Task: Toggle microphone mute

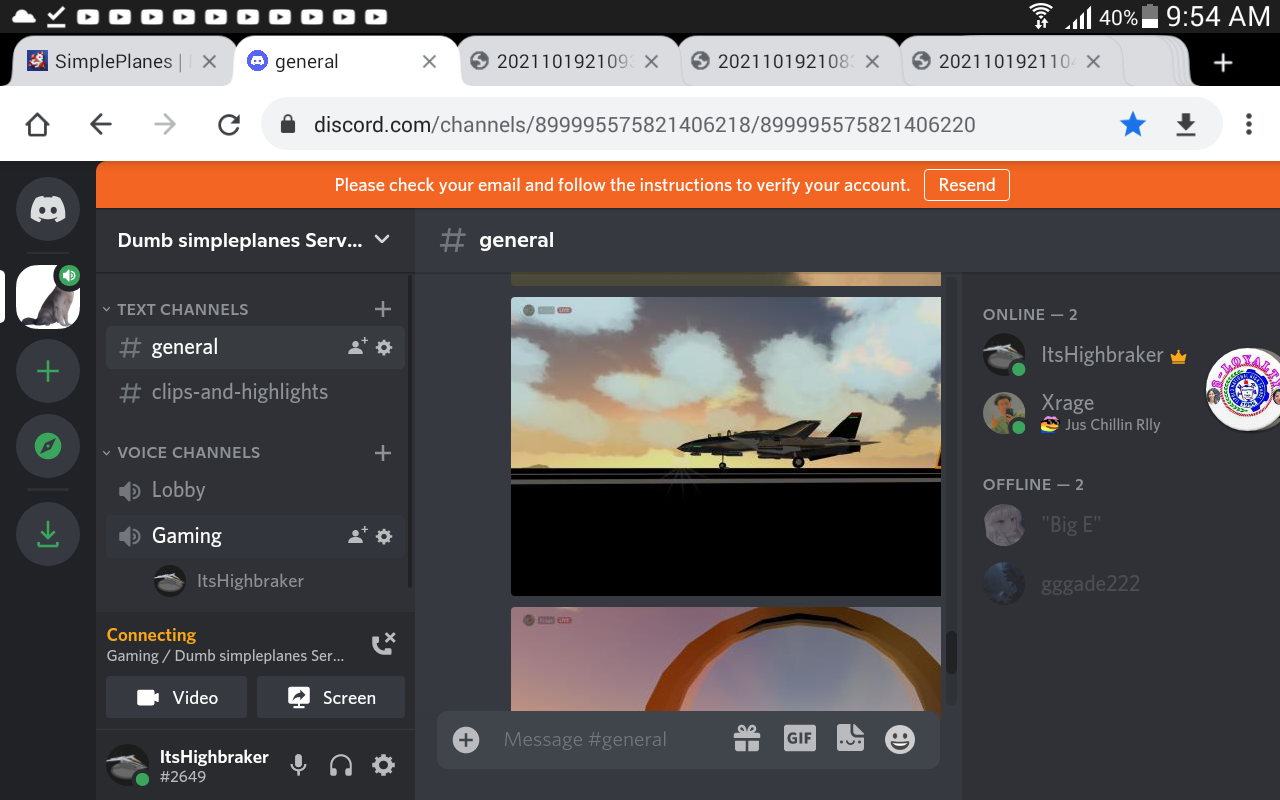Action: tap(298, 766)
